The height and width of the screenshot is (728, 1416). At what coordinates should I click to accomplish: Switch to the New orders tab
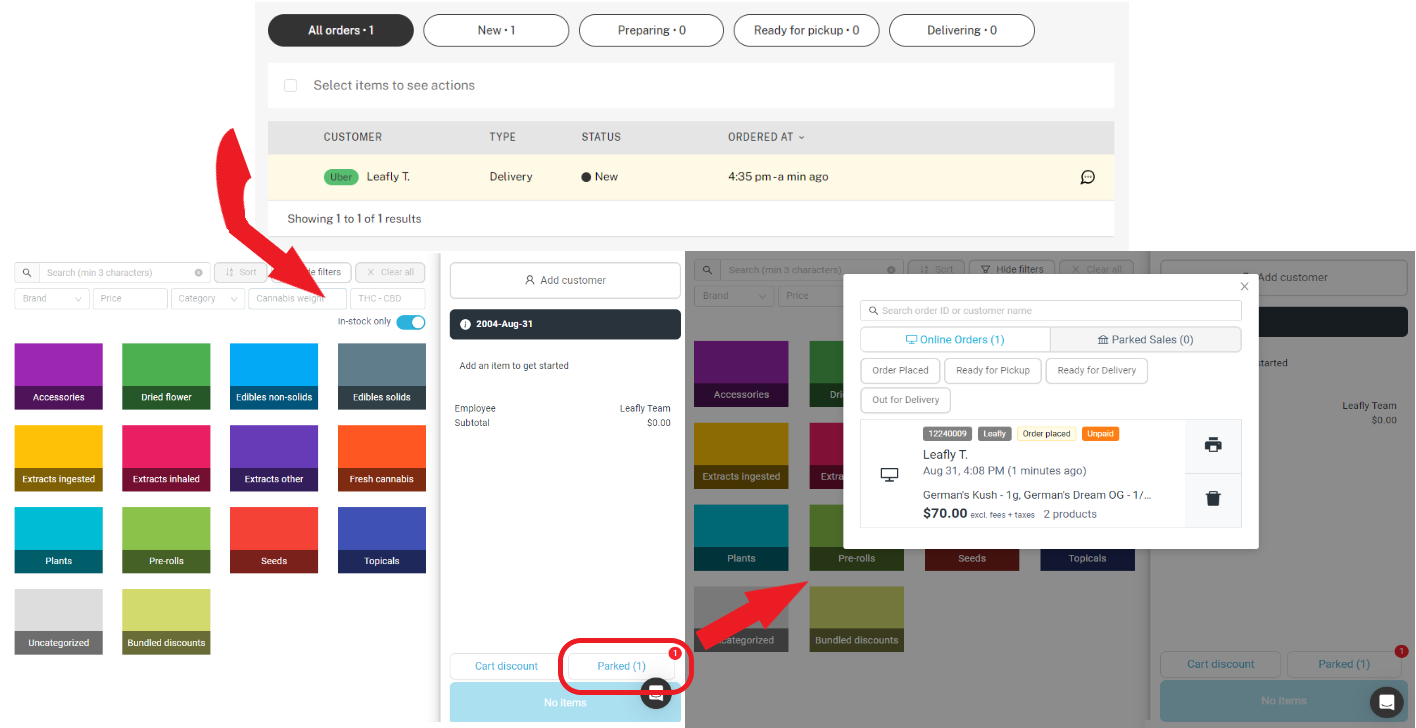496,30
